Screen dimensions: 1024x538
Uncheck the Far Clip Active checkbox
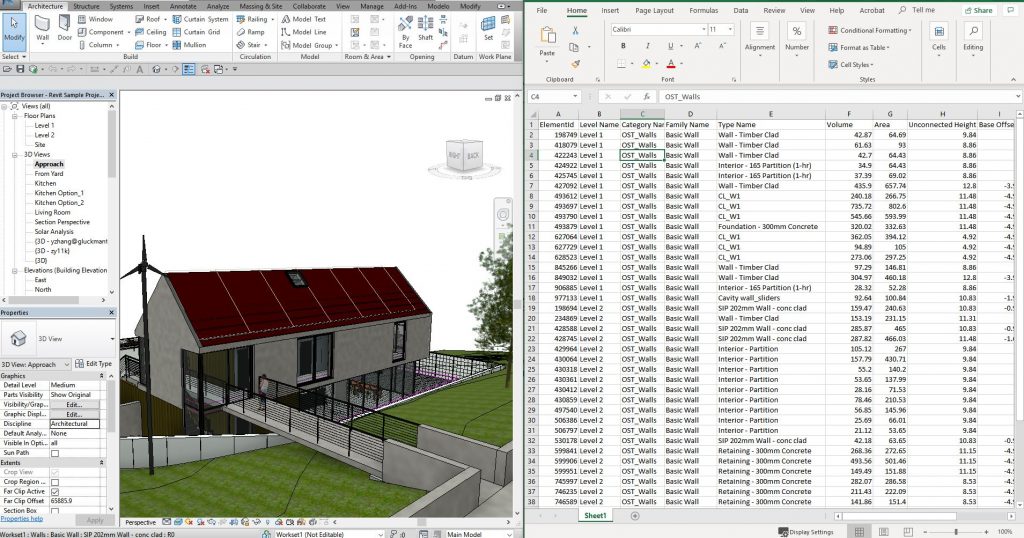coord(55,492)
